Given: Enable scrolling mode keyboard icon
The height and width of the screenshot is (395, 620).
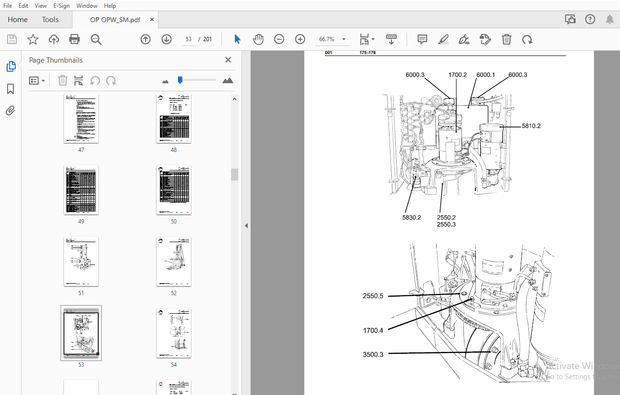Looking at the screenshot, I should (x=391, y=39).
